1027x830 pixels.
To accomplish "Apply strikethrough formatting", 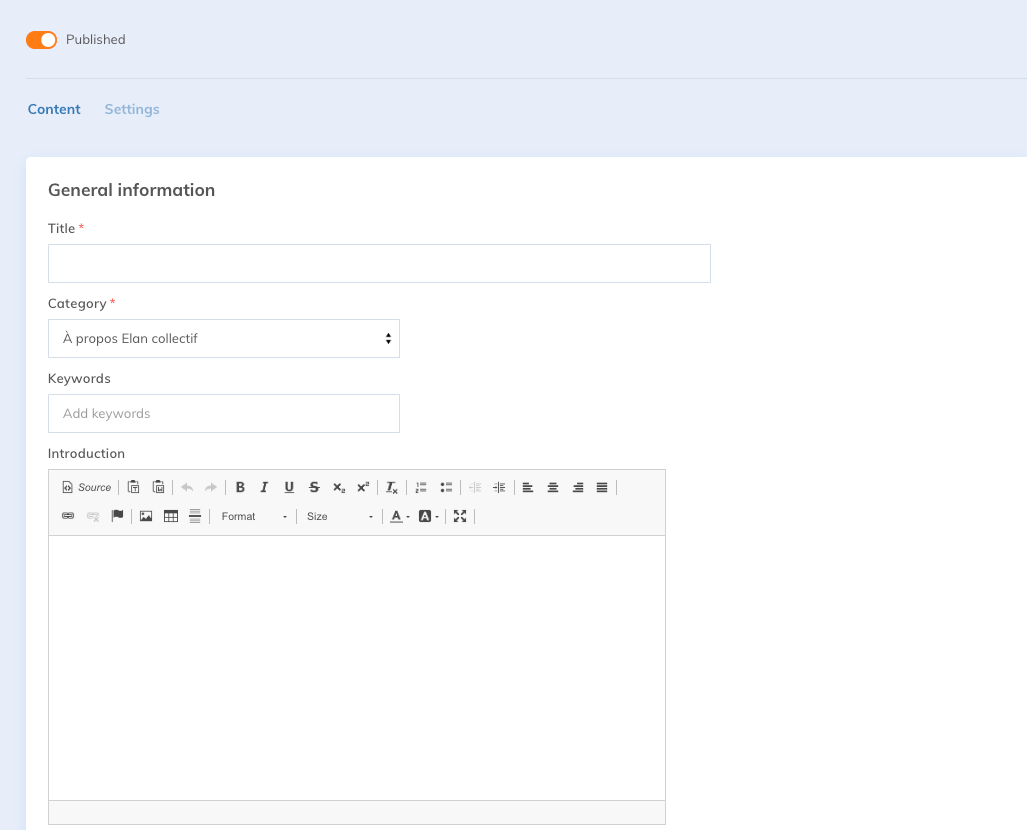I will point(314,487).
